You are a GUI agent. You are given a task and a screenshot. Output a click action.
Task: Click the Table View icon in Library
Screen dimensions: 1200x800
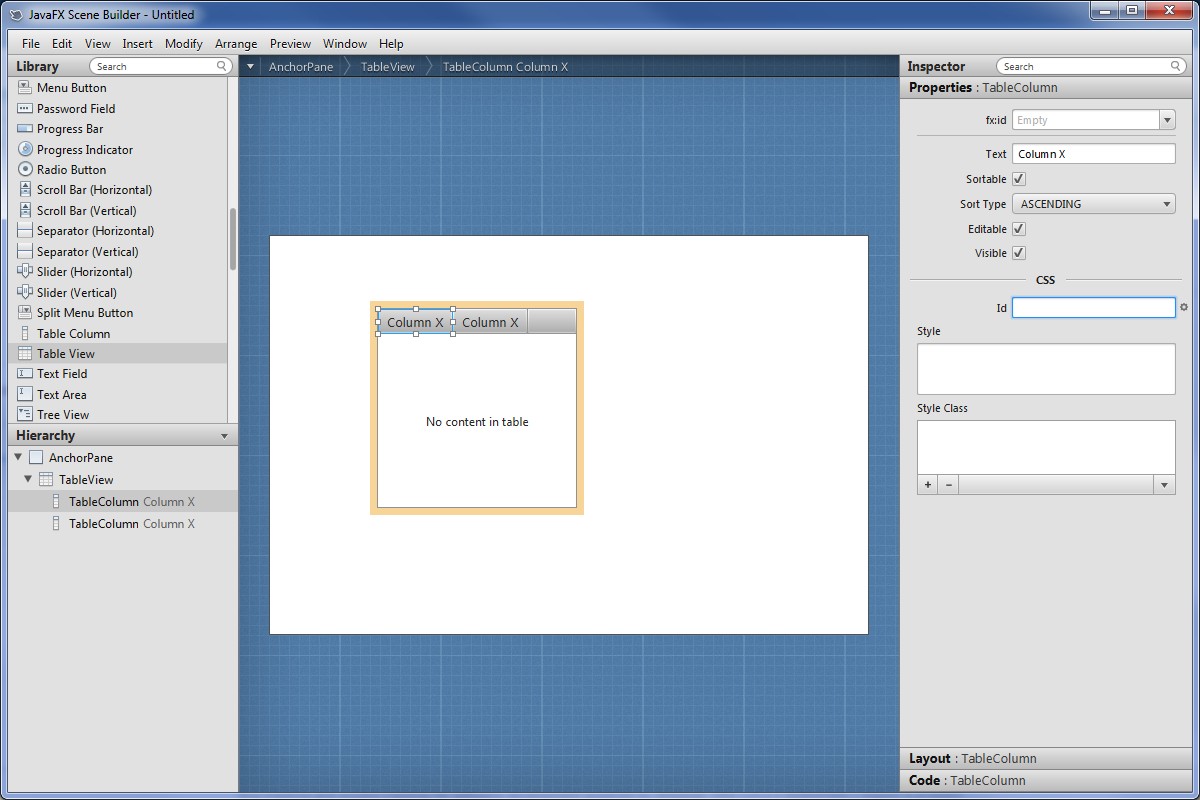(25, 353)
